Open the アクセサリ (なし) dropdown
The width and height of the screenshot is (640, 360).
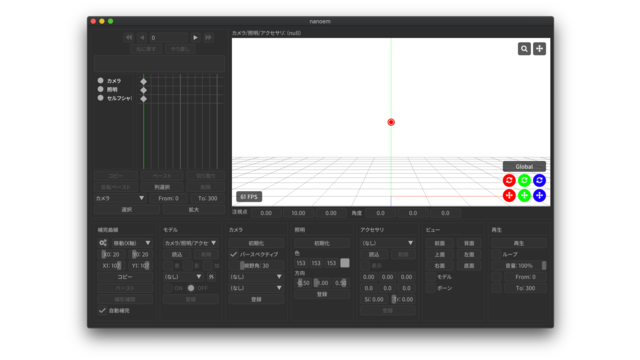[387, 243]
